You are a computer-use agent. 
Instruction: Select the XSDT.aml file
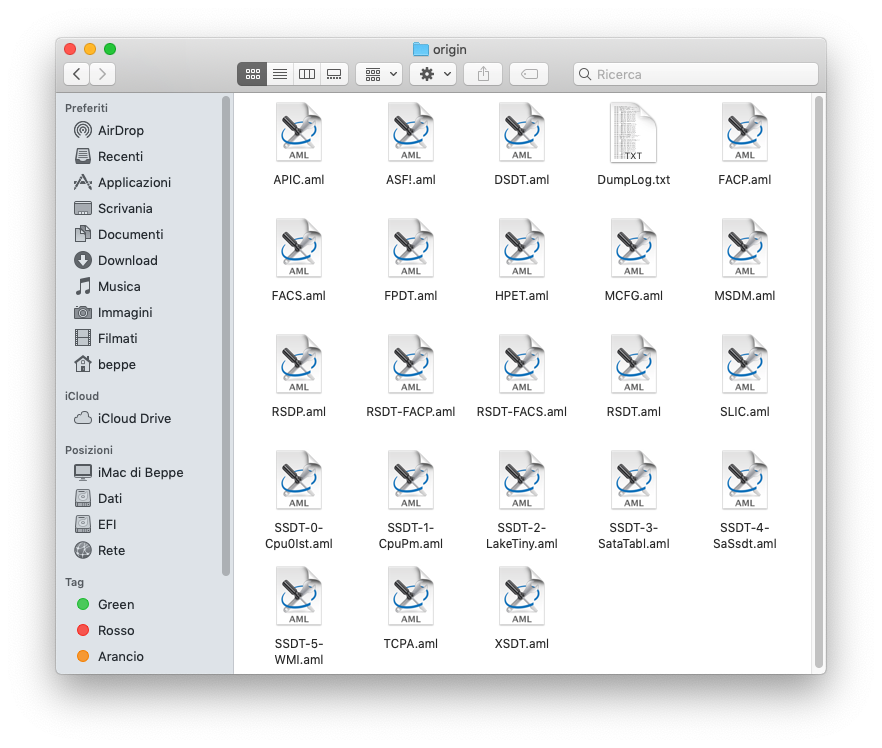[521, 607]
